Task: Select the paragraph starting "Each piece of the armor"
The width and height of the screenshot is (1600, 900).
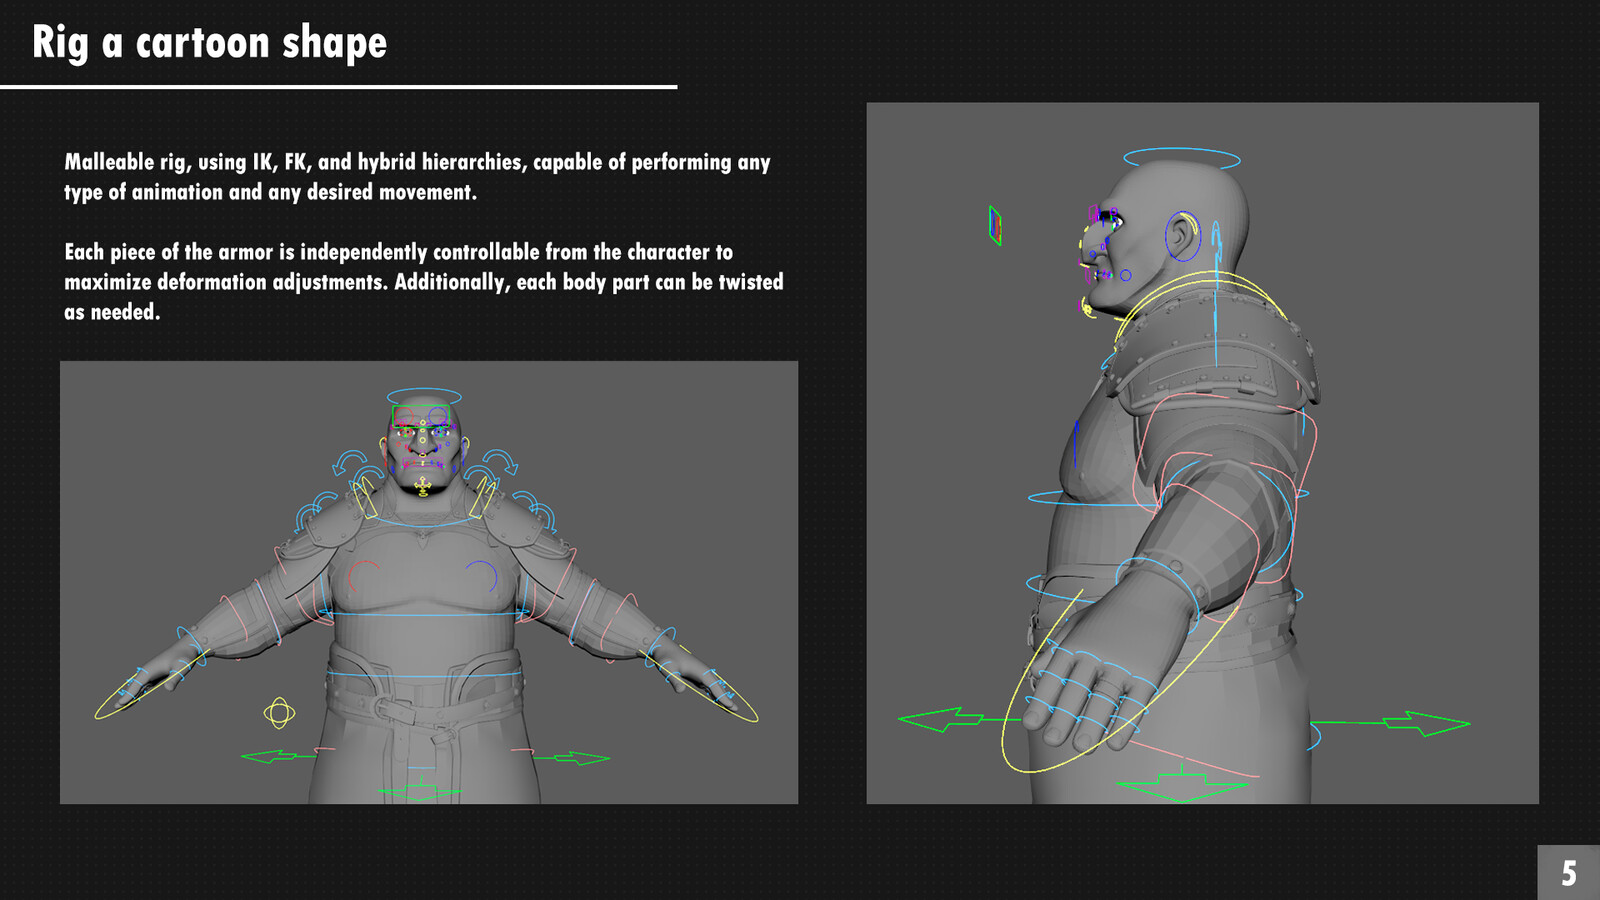Action: (424, 281)
